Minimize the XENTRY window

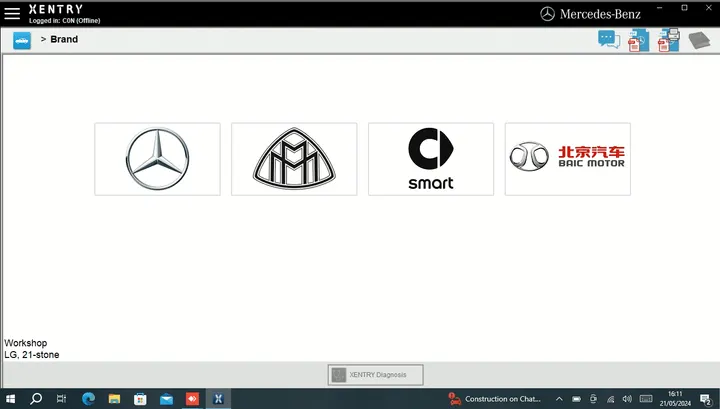coord(660,8)
